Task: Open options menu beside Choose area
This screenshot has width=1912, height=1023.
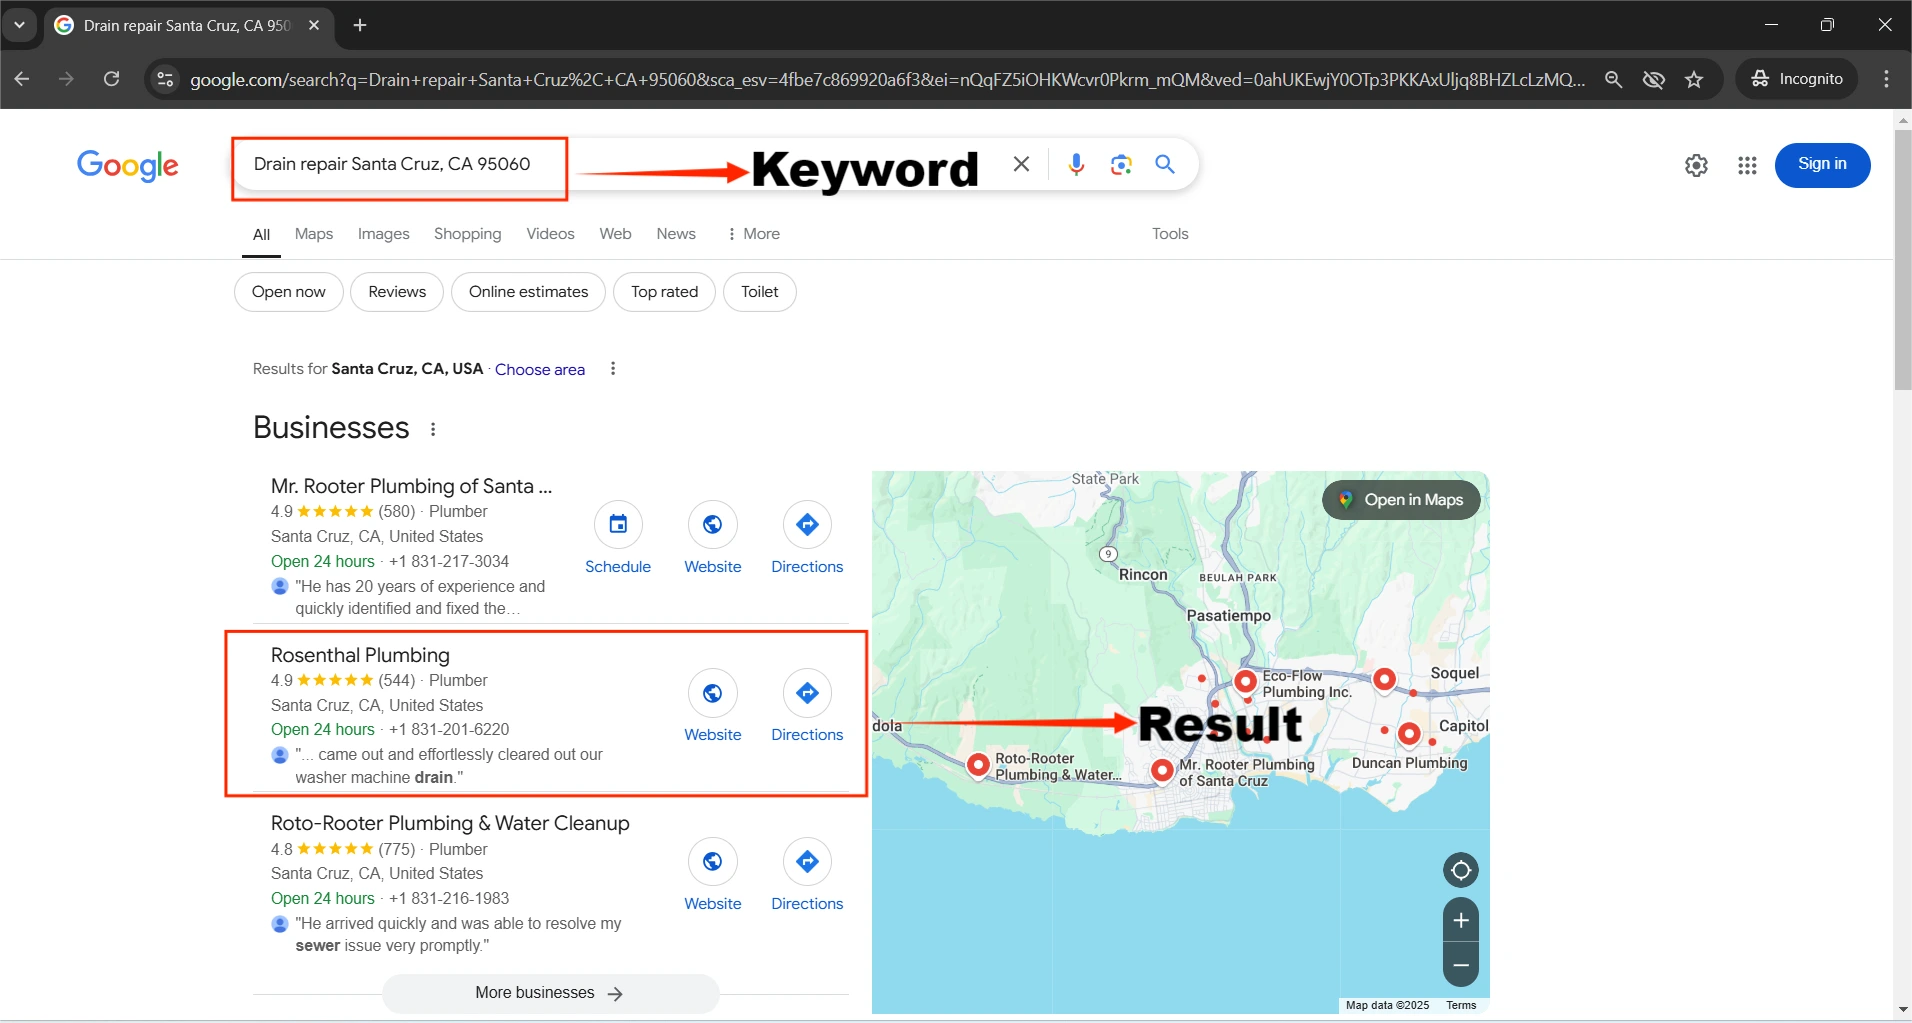Action: (x=613, y=369)
